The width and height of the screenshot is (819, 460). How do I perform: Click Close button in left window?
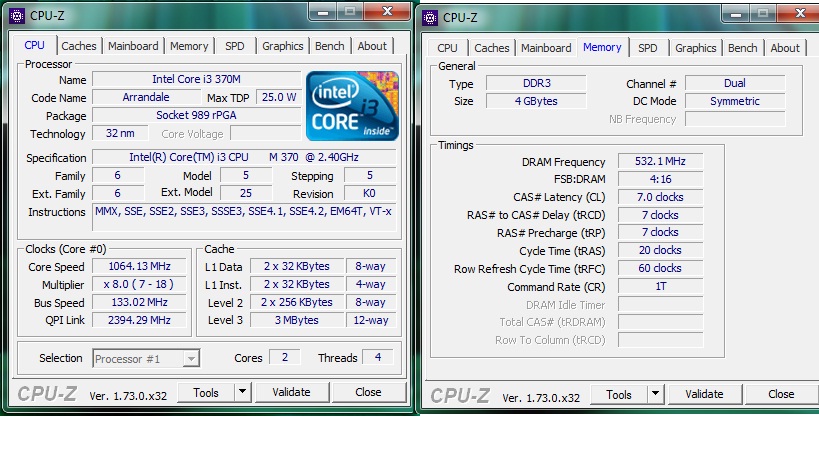368,392
